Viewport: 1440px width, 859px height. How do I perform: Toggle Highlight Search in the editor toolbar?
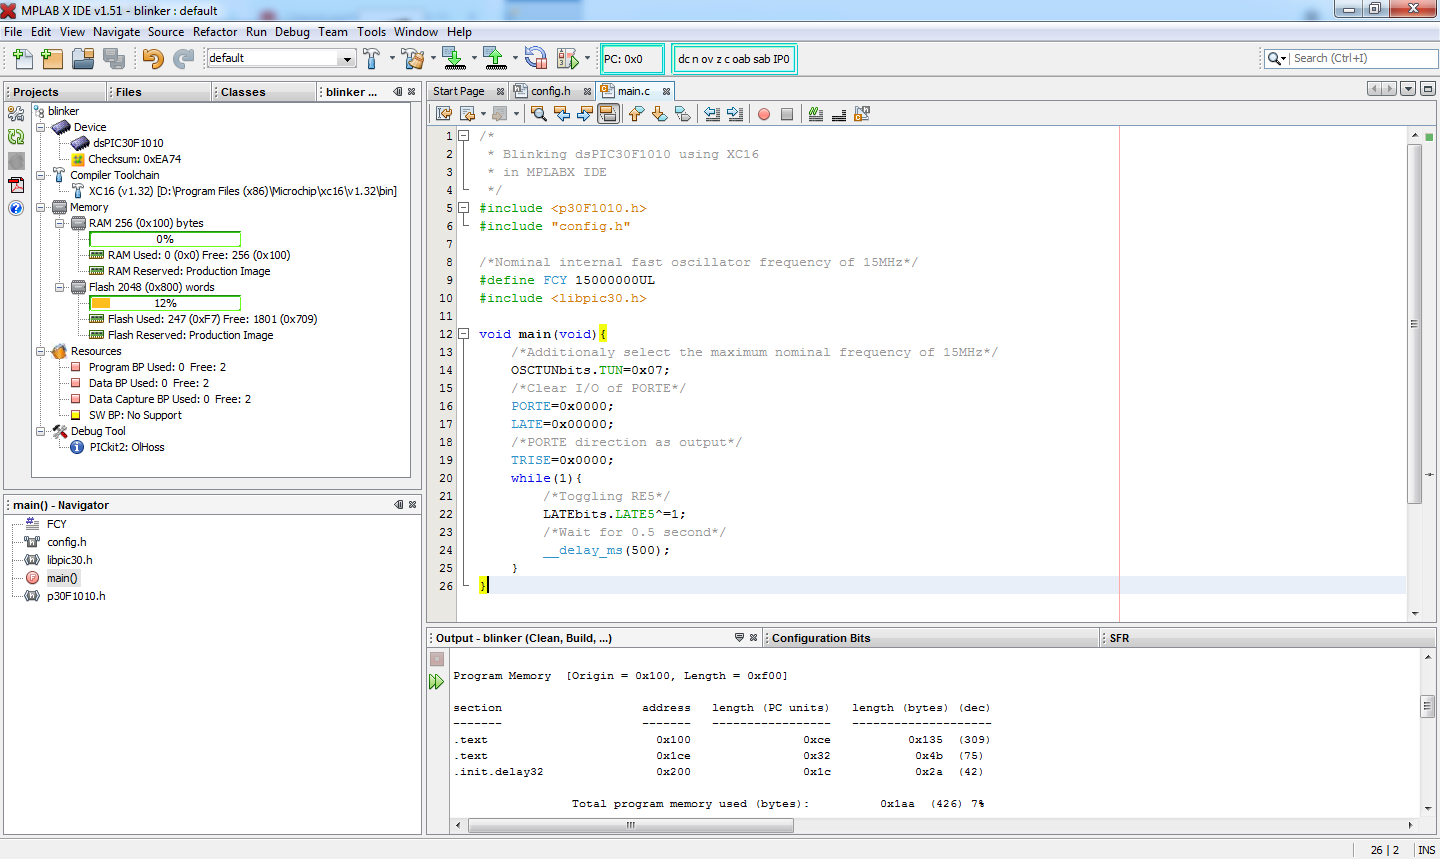pyautogui.click(x=607, y=113)
